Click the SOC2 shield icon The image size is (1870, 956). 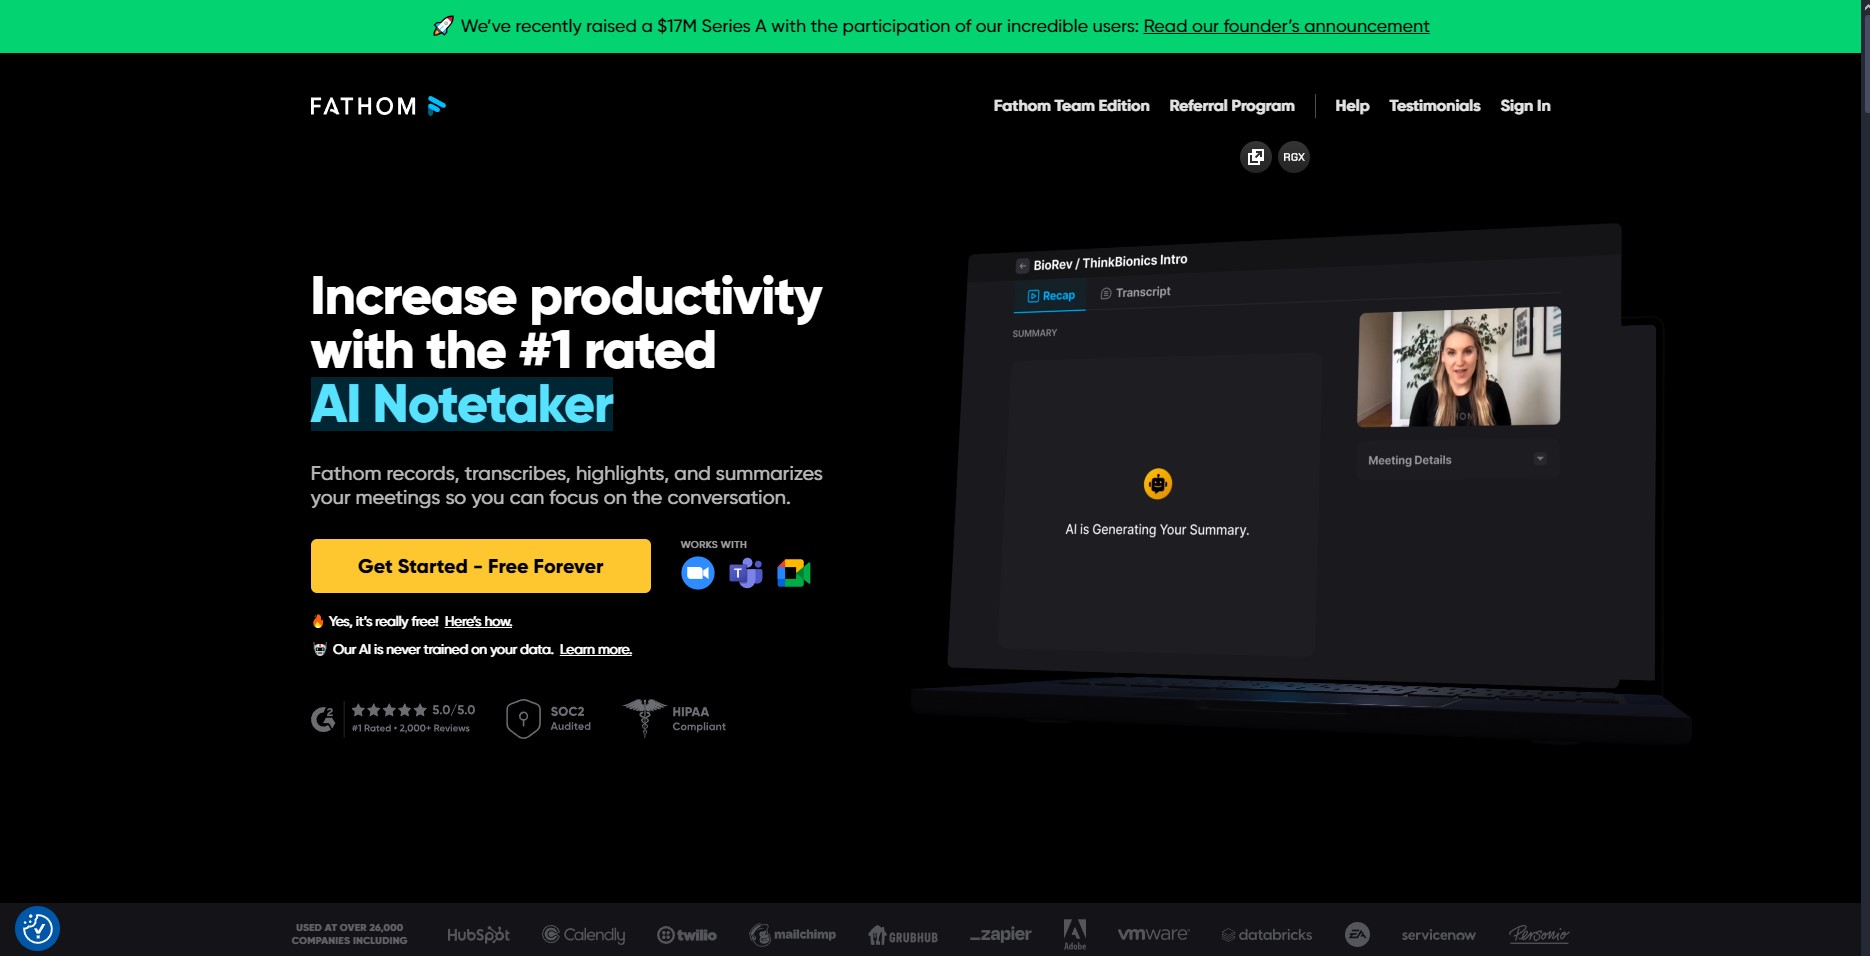523,719
